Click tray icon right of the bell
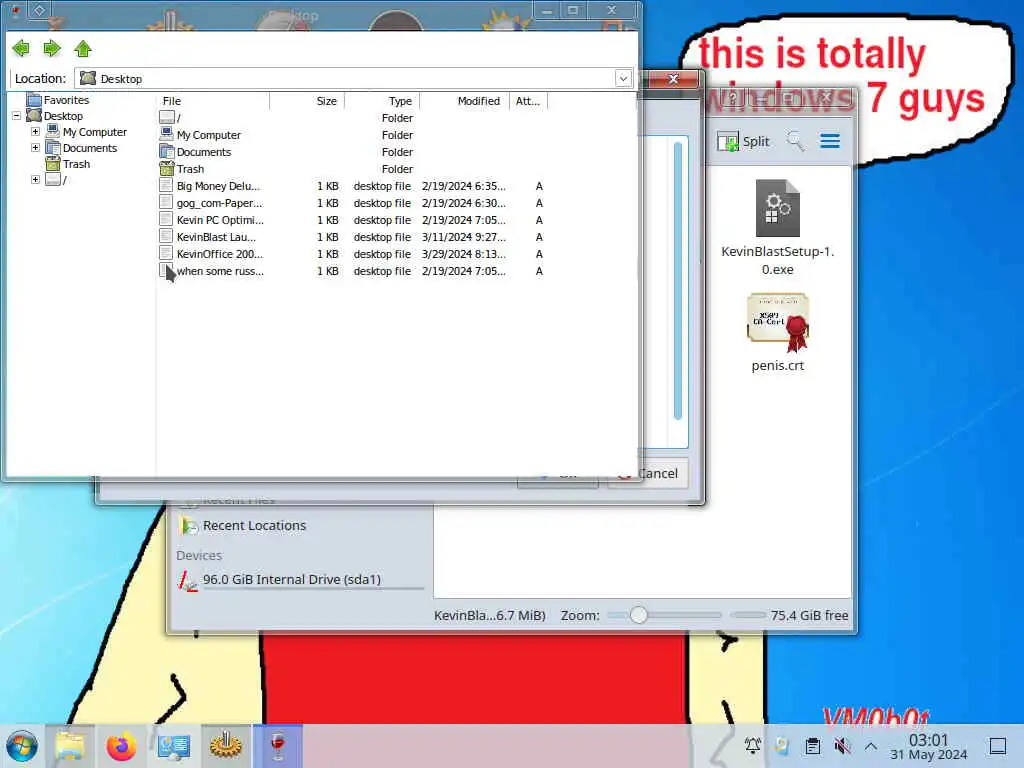Screen dimensions: 1024x768 [x=782, y=745]
